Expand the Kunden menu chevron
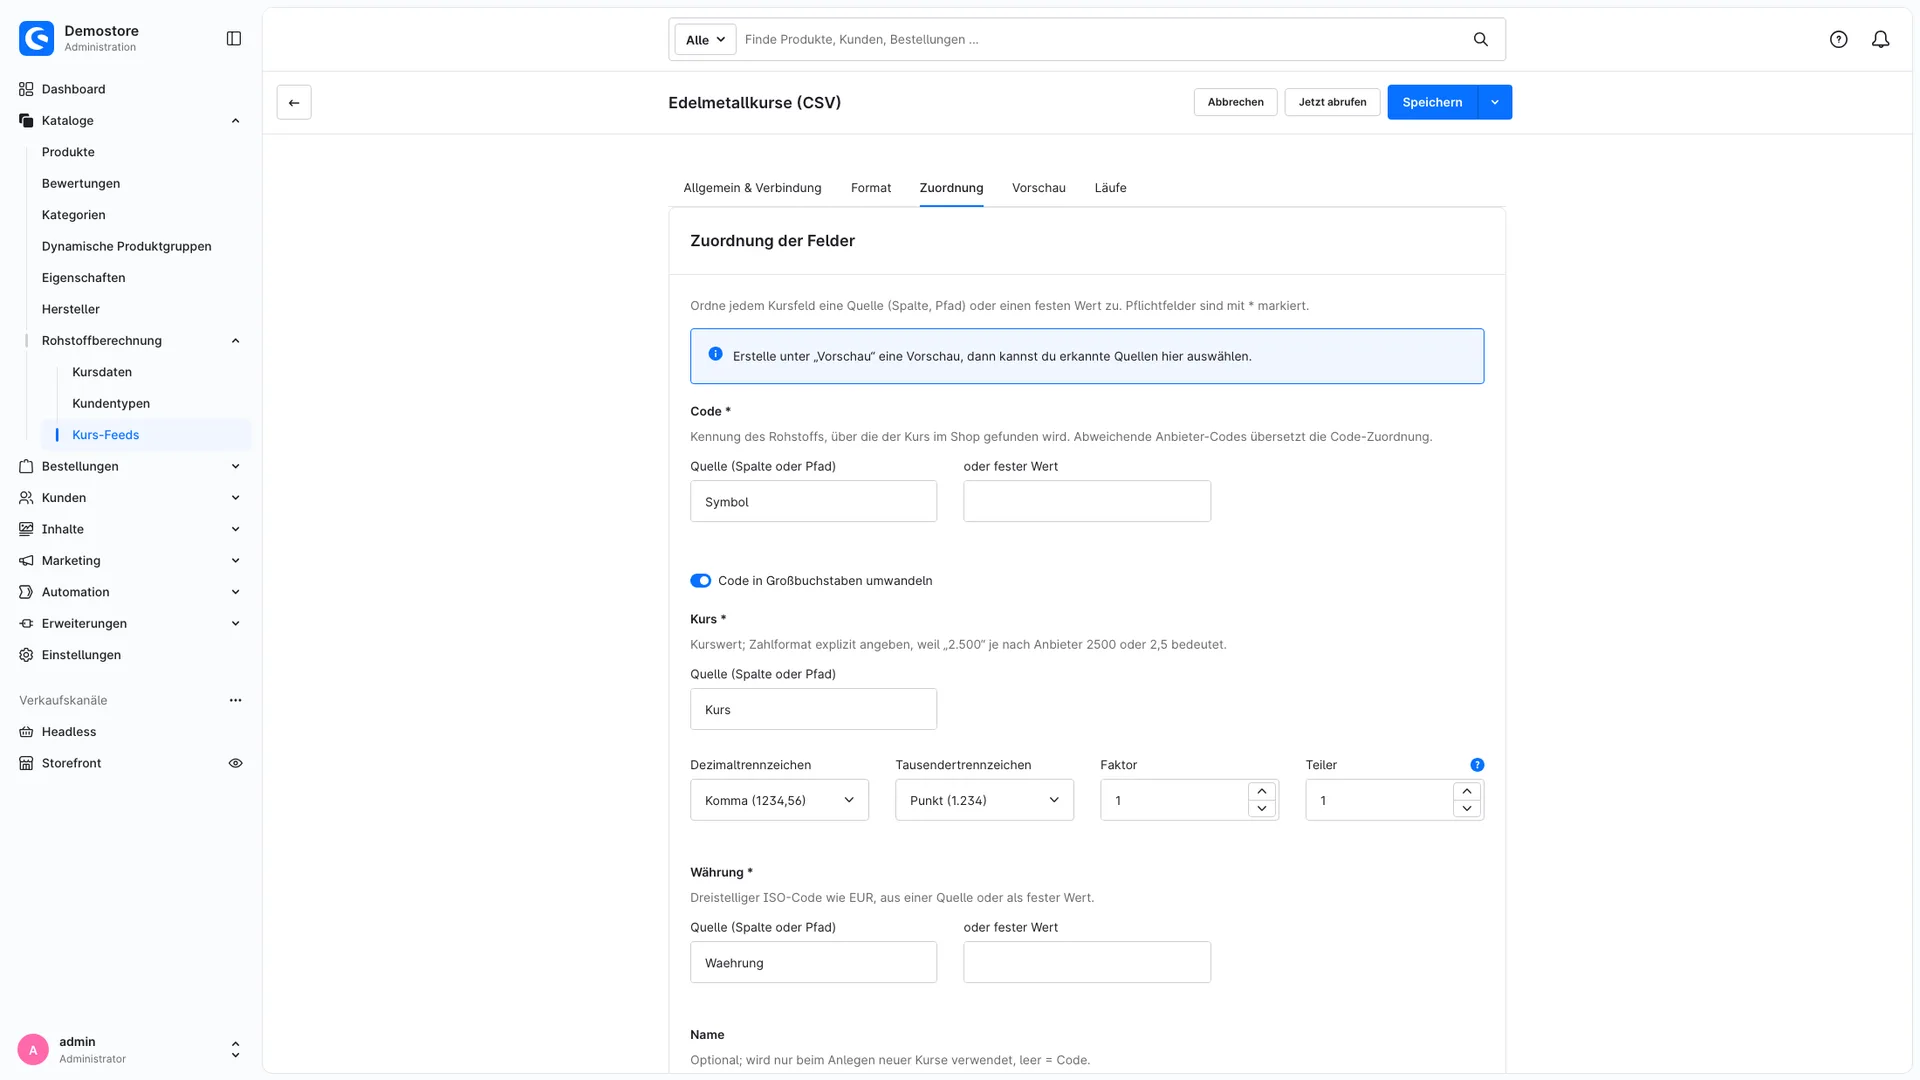This screenshot has height=1080, width=1920. 235,497
